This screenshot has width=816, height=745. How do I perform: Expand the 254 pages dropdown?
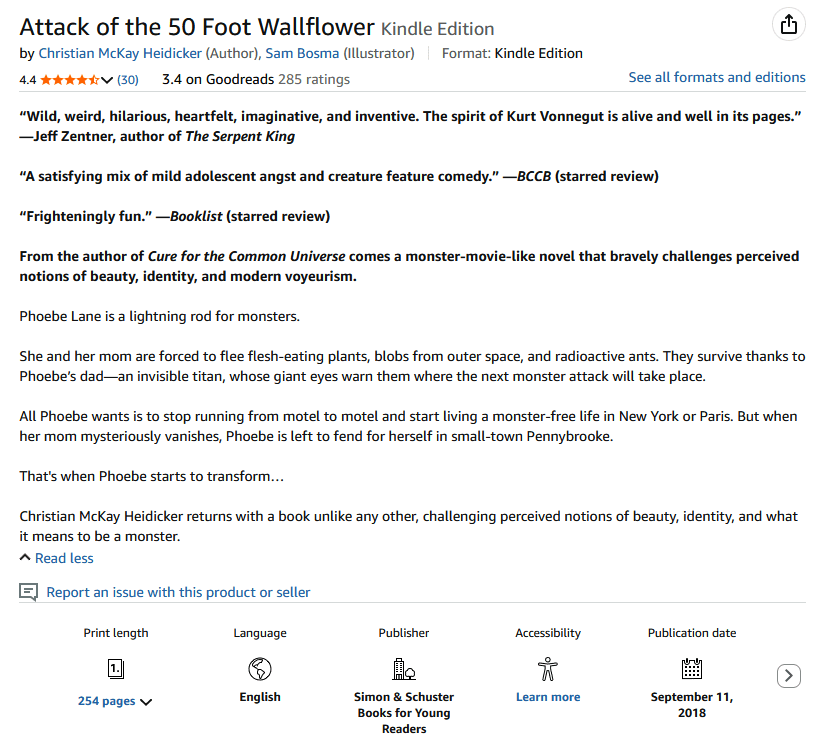[x=146, y=702]
